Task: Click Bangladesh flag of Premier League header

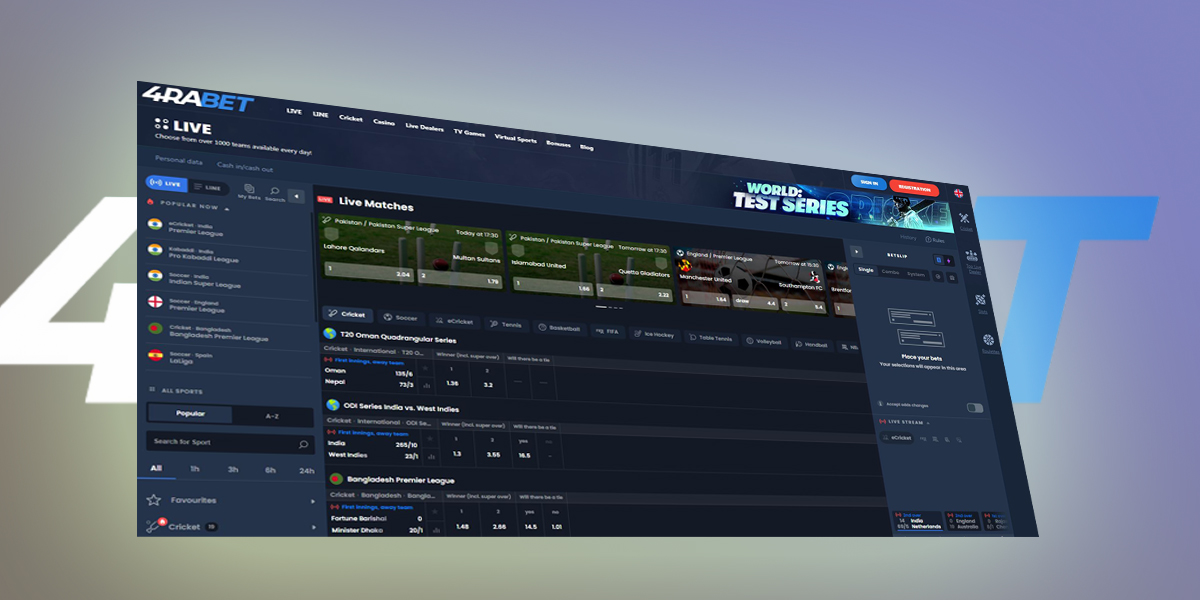Action: pyautogui.click(x=336, y=479)
